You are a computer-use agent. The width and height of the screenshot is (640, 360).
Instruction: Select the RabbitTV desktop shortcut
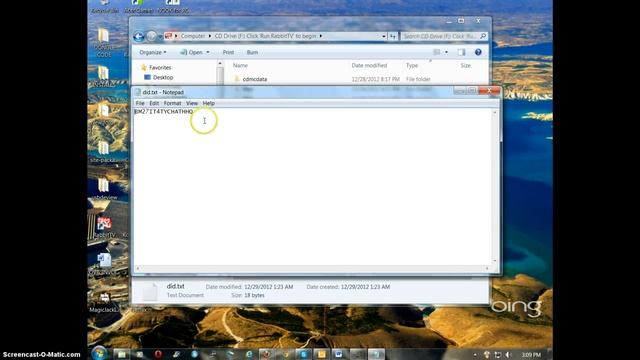click(104, 227)
